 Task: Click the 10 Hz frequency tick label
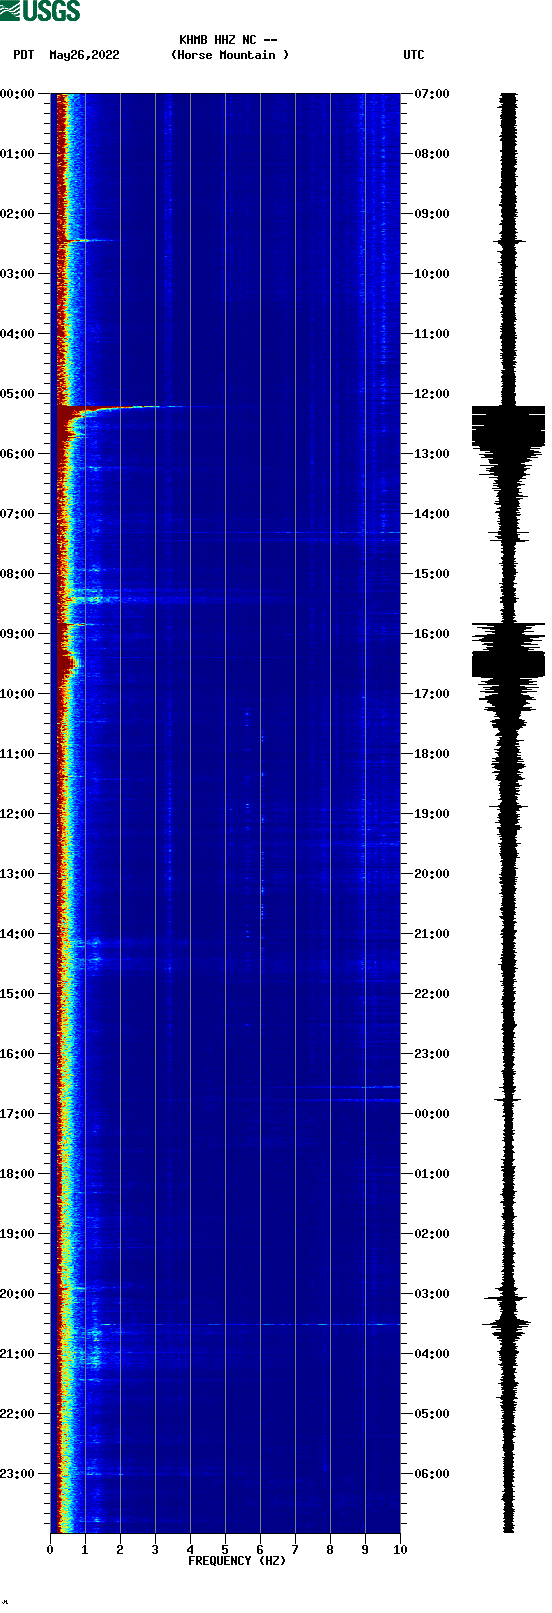pos(400,1550)
